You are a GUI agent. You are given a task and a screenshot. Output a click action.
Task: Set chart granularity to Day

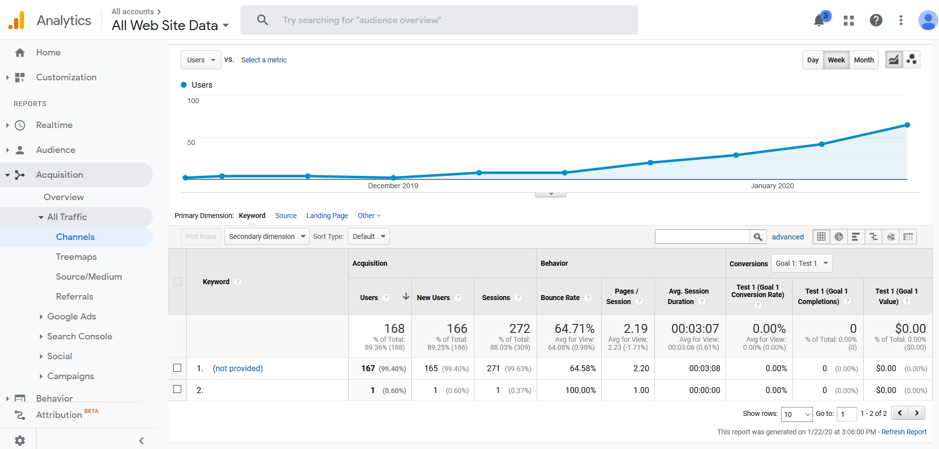click(x=813, y=60)
